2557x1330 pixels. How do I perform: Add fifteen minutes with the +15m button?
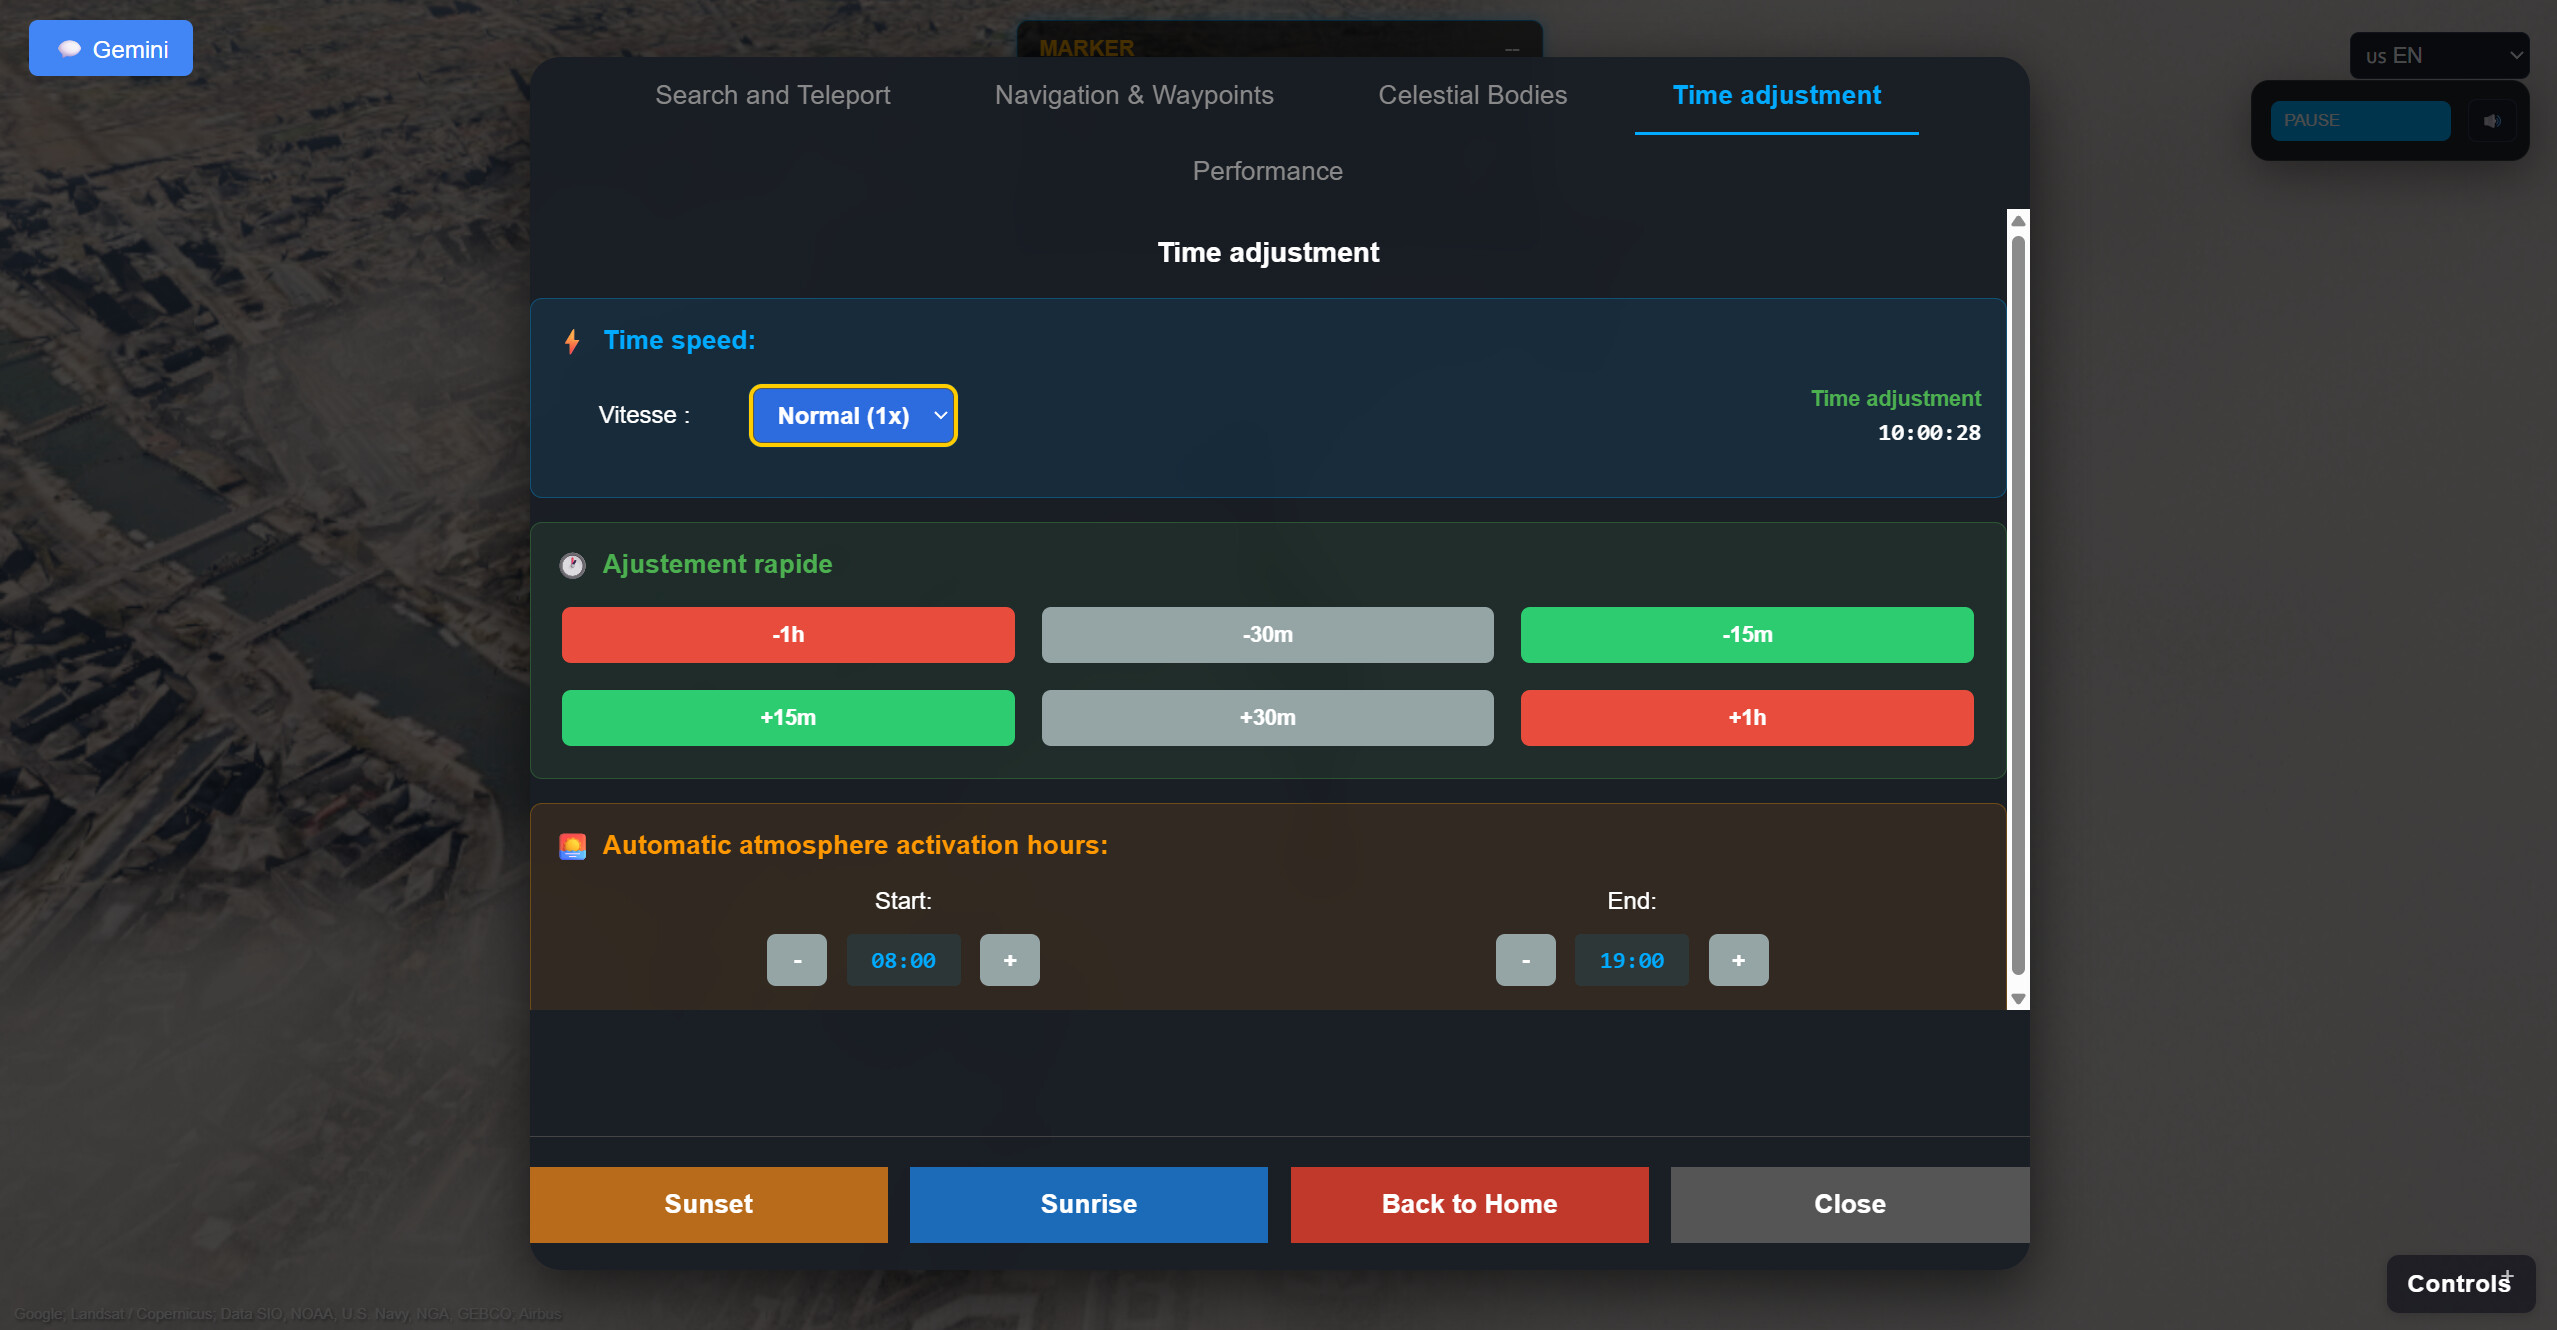click(x=787, y=717)
